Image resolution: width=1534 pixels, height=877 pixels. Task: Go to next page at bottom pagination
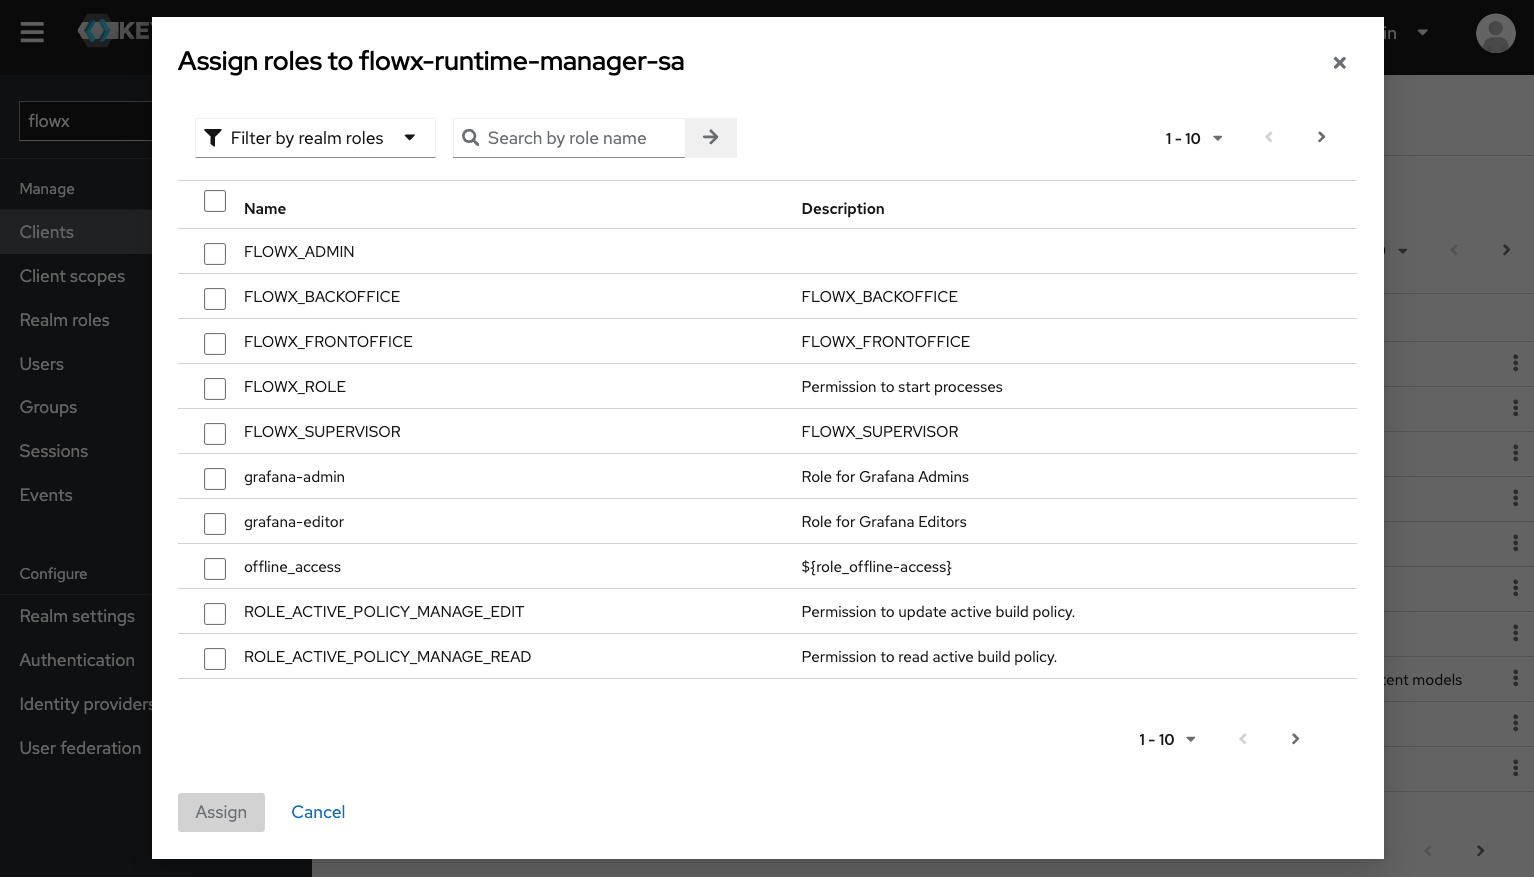coord(1295,739)
